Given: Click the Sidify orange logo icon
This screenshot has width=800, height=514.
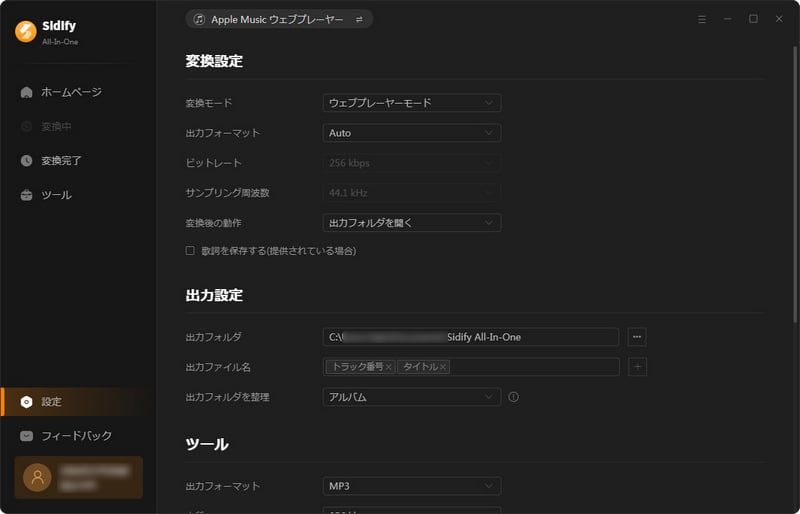Looking at the screenshot, I should click(x=26, y=31).
